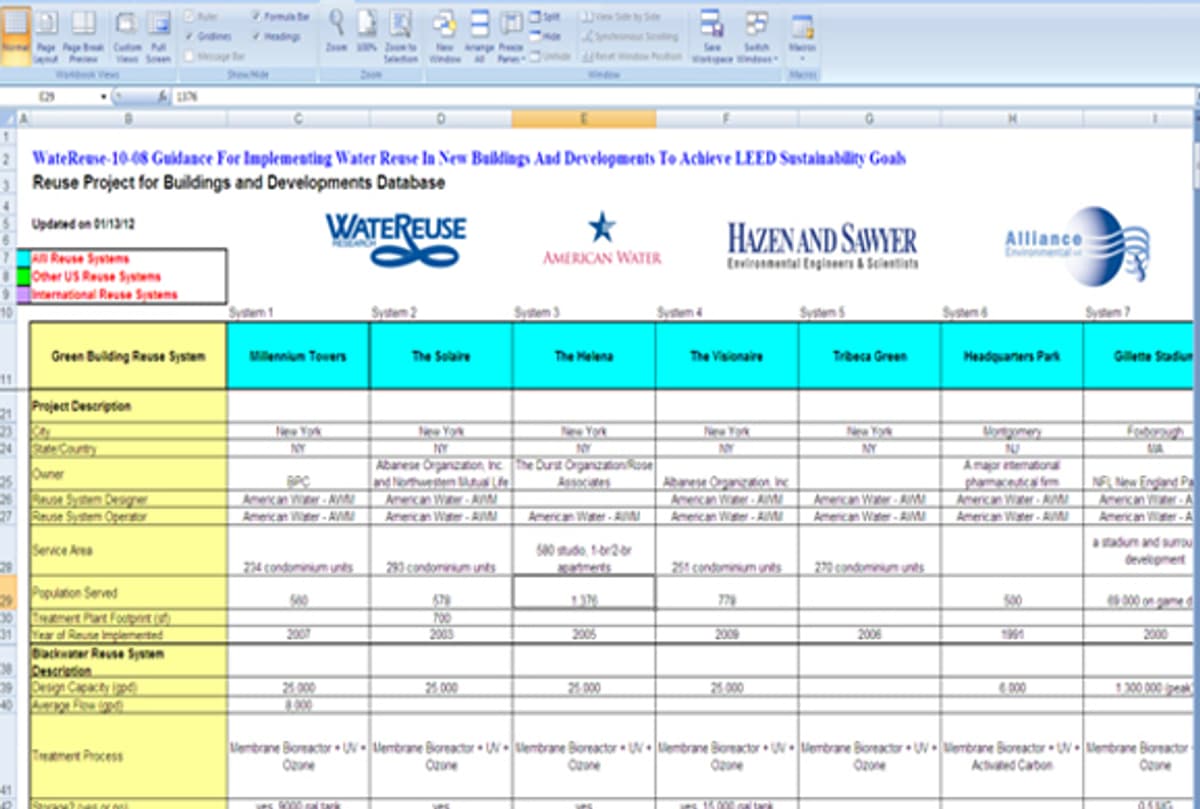Click Save Workspace

click(712, 36)
